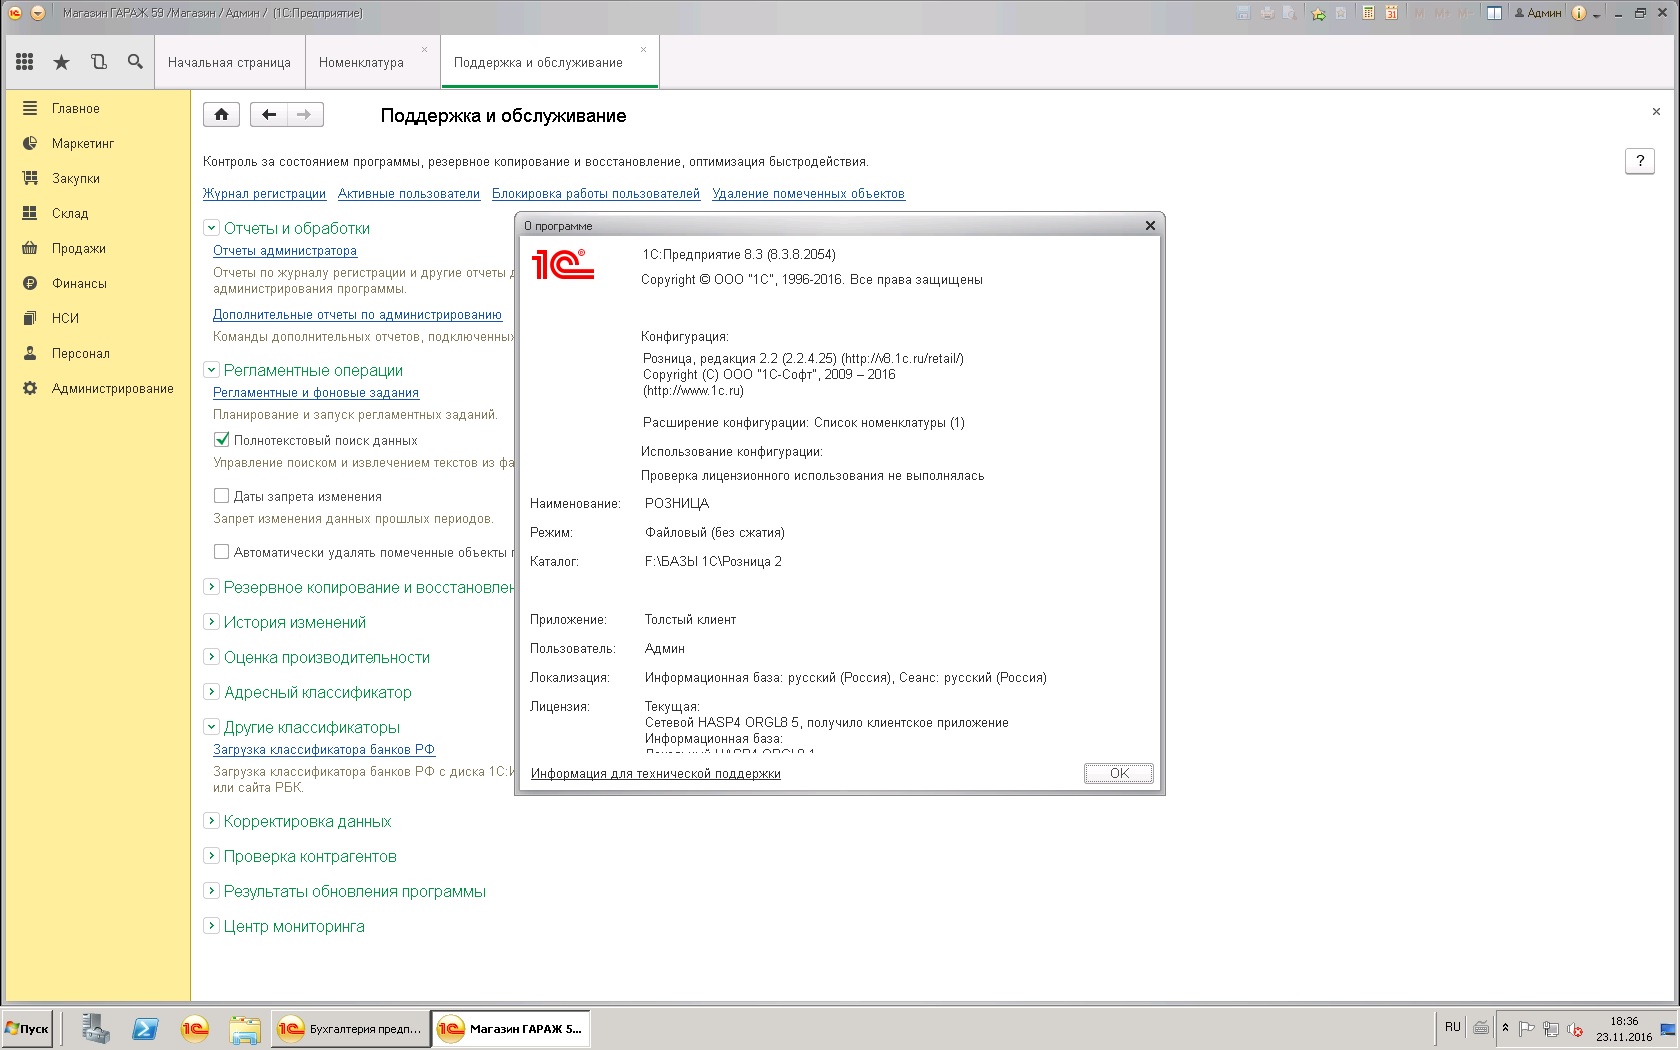The height and width of the screenshot is (1050, 1680).
Task: Open the Журнал регистрации link
Action: [x=264, y=194]
